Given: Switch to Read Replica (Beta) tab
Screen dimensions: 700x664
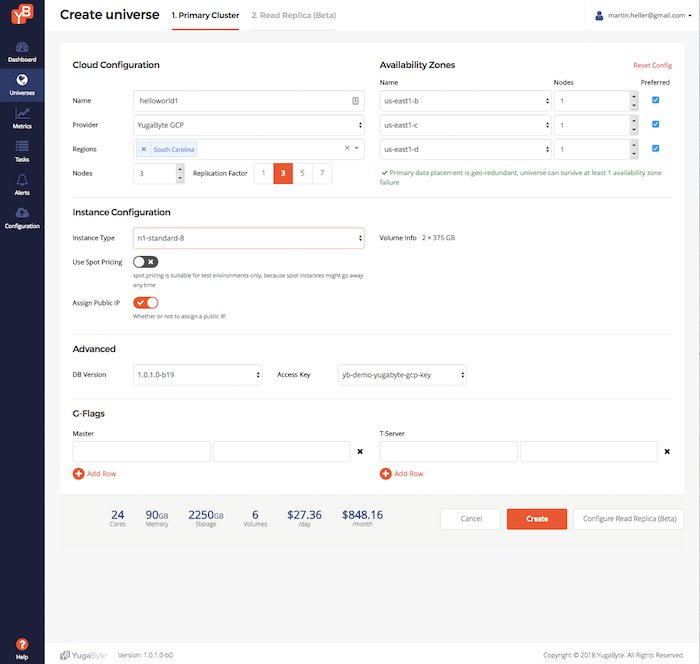Looking at the screenshot, I should [x=293, y=16].
